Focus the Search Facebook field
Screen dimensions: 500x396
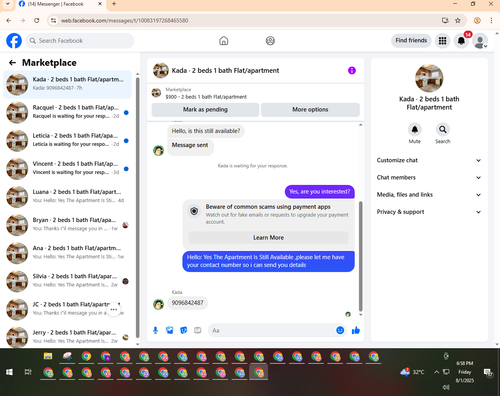tap(80, 41)
